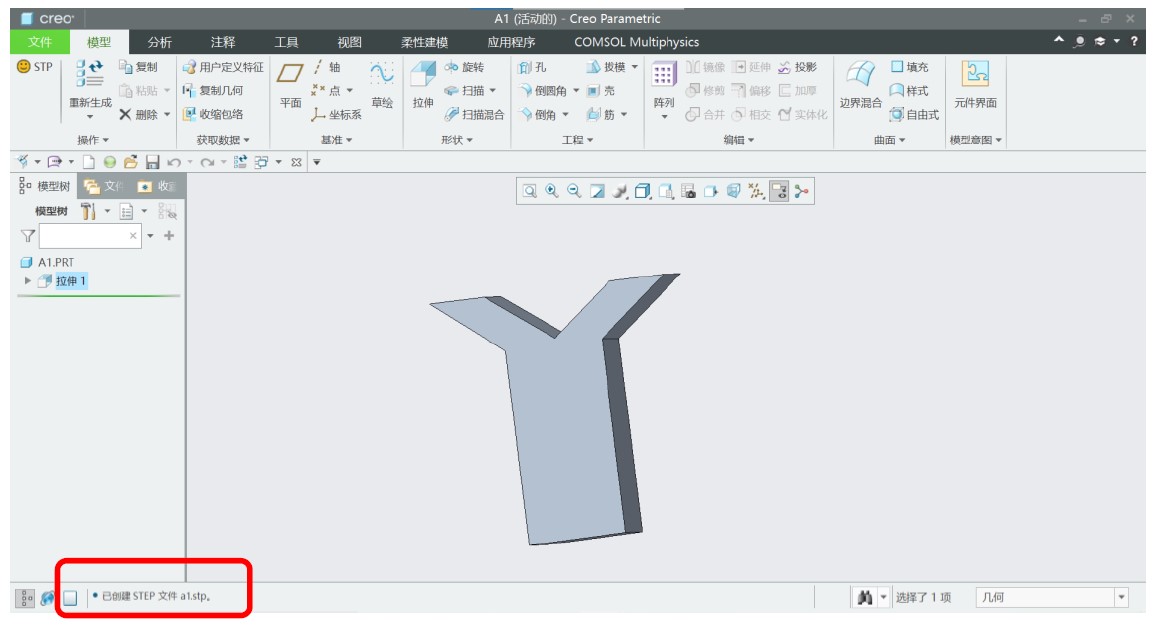Open the 编辑 group dropdown

click(x=739, y=140)
